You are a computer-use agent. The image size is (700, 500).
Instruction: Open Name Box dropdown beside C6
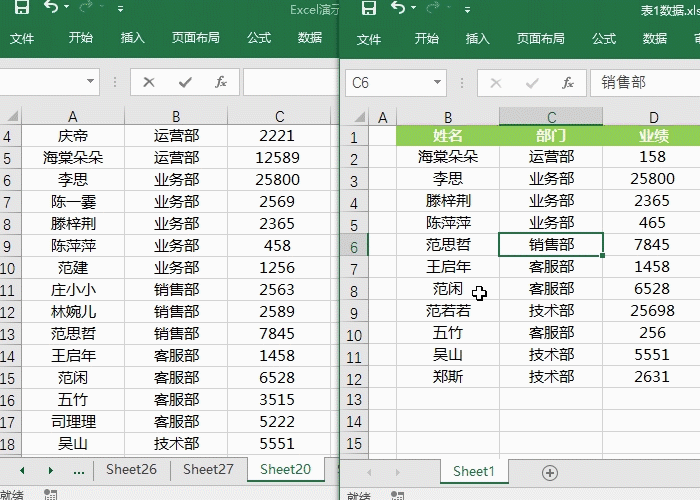coord(436,83)
